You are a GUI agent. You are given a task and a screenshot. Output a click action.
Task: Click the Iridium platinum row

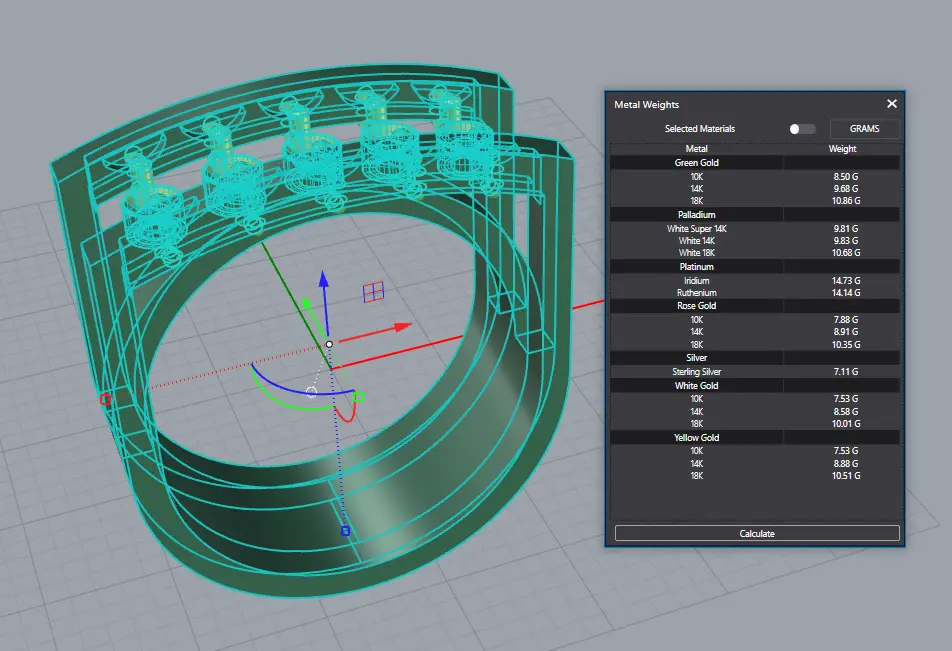click(x=697, y=281)
